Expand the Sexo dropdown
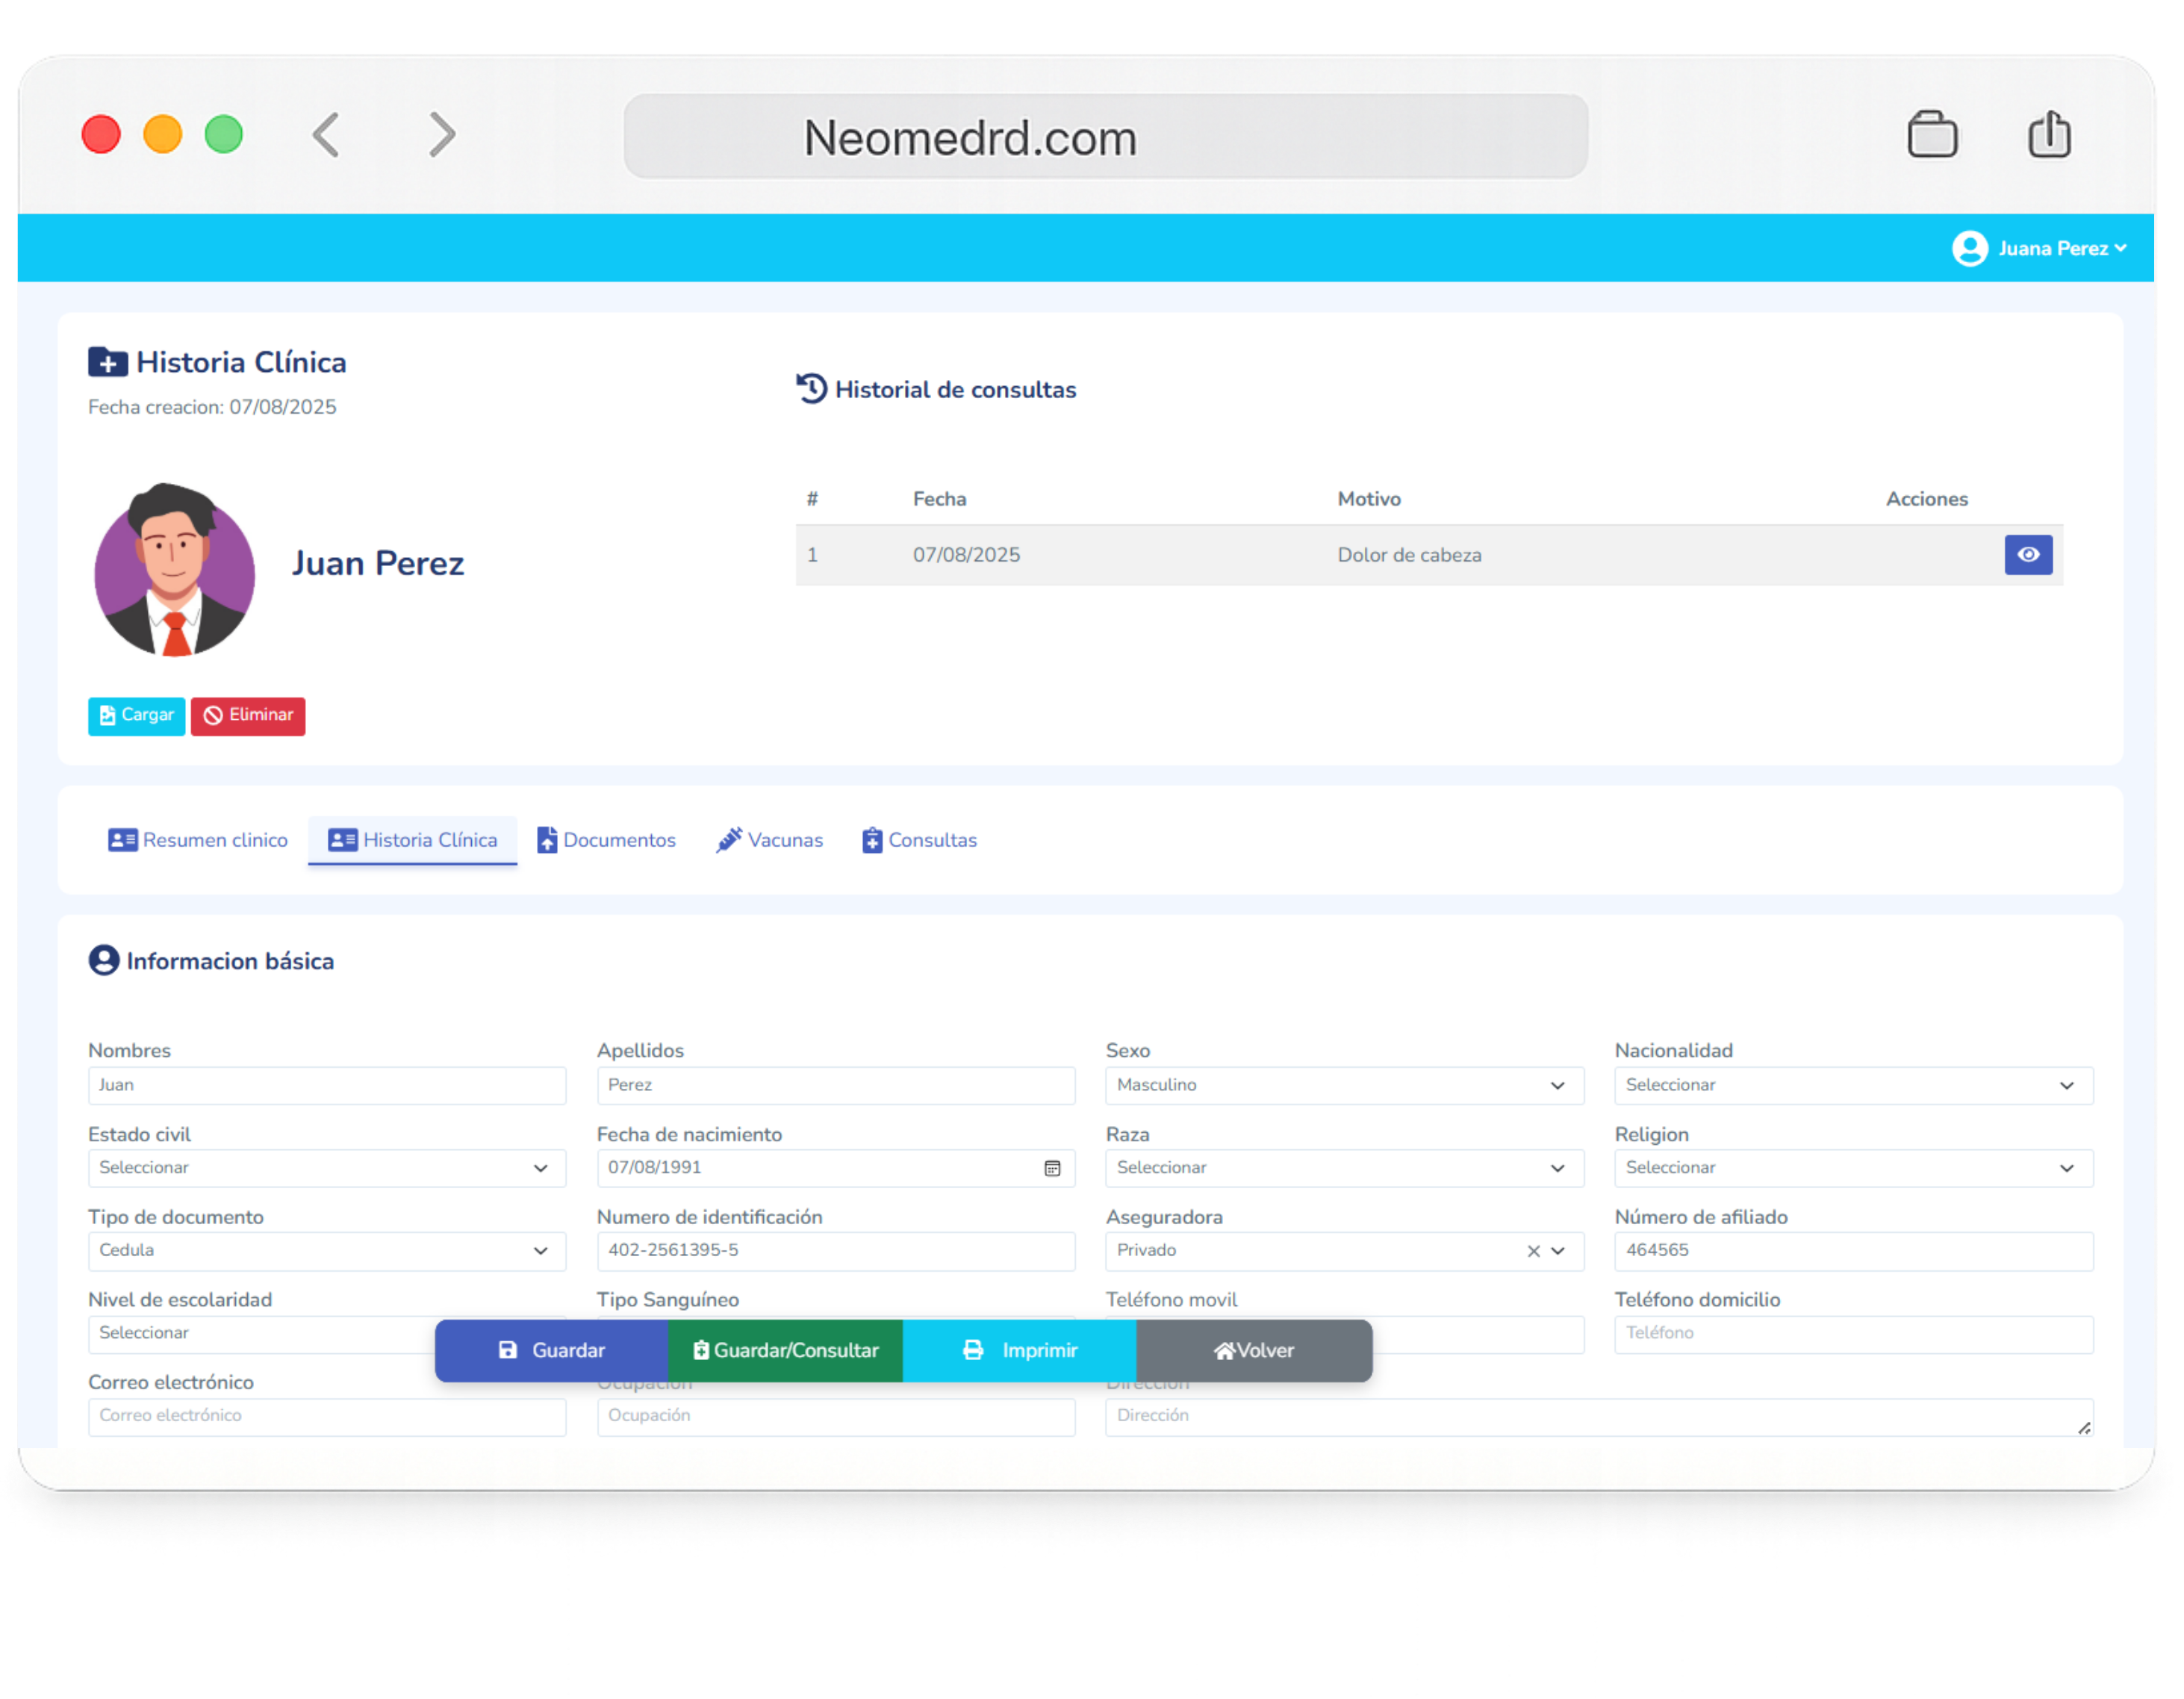This screenshot has width=2184, height=1699. tap(1344, 1085)
